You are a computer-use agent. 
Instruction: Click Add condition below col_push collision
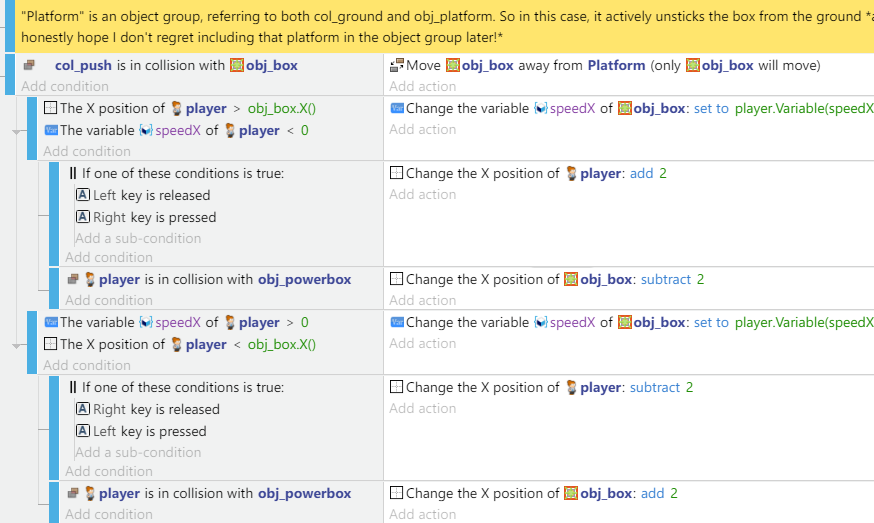click(65, 86)
